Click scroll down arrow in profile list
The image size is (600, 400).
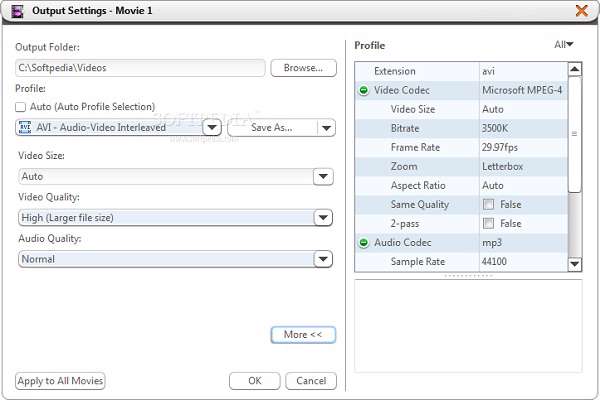click(x=575, y=264)
